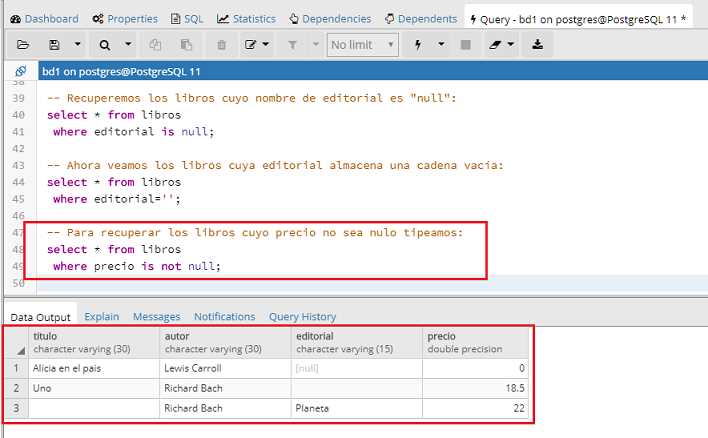708x438 pixels.
Task: Open the SQL tab
Action: tap(187, 19)
